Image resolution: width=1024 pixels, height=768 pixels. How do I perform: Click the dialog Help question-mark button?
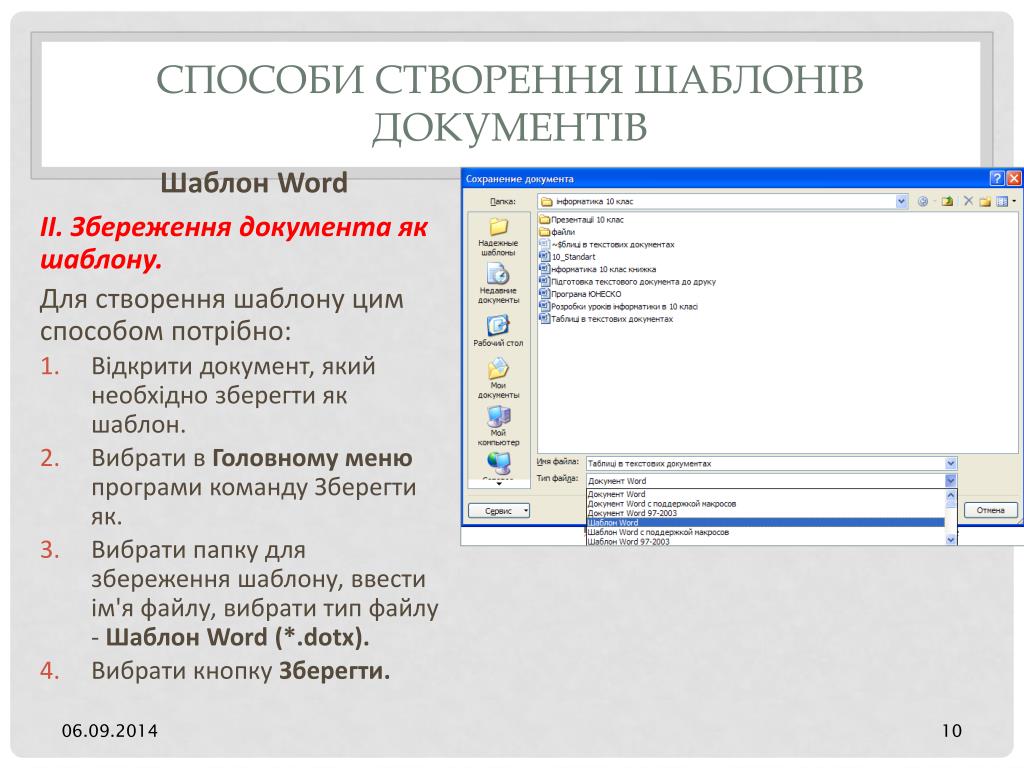pos(997,178)
